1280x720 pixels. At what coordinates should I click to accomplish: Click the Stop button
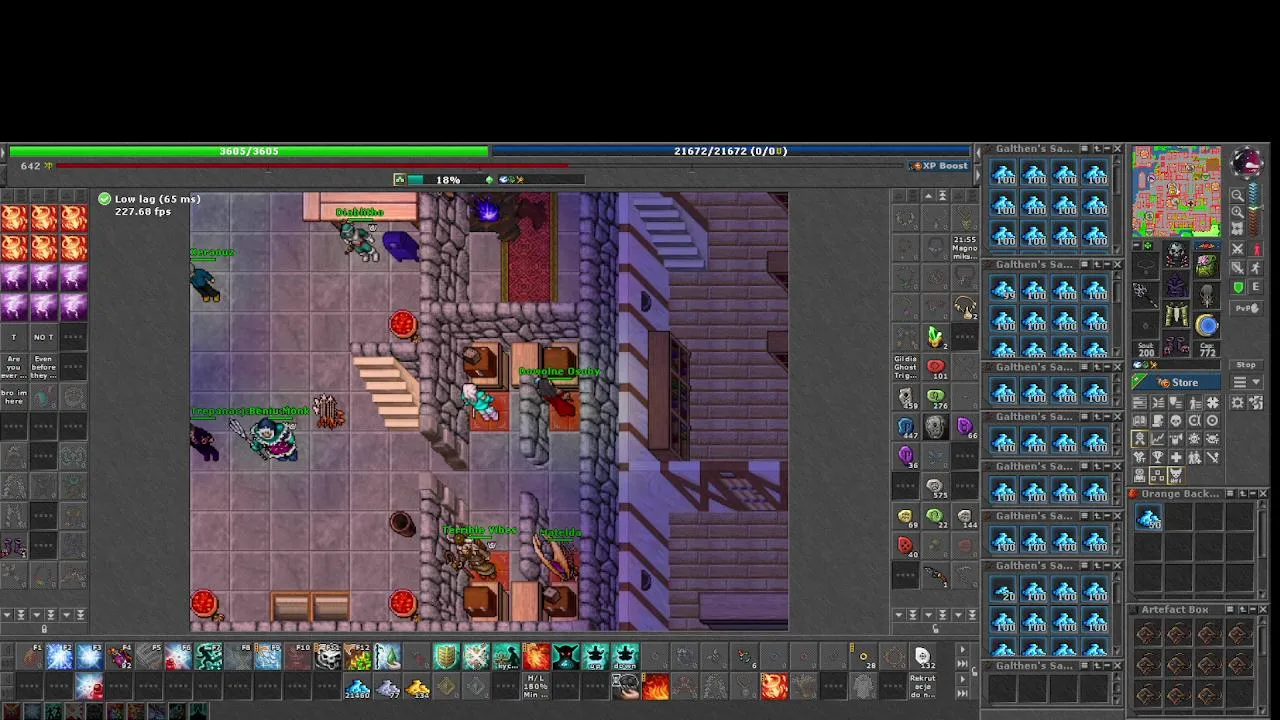pos(1246,364)
